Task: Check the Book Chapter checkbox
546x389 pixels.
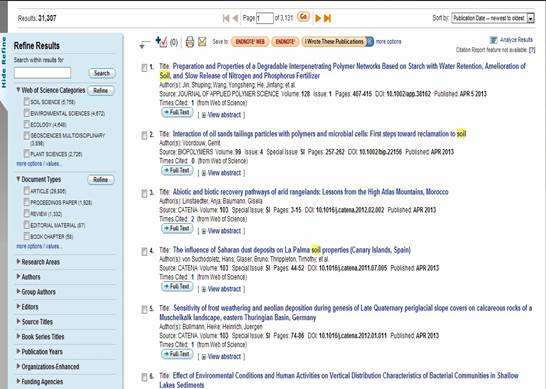Action: point(26,236)
